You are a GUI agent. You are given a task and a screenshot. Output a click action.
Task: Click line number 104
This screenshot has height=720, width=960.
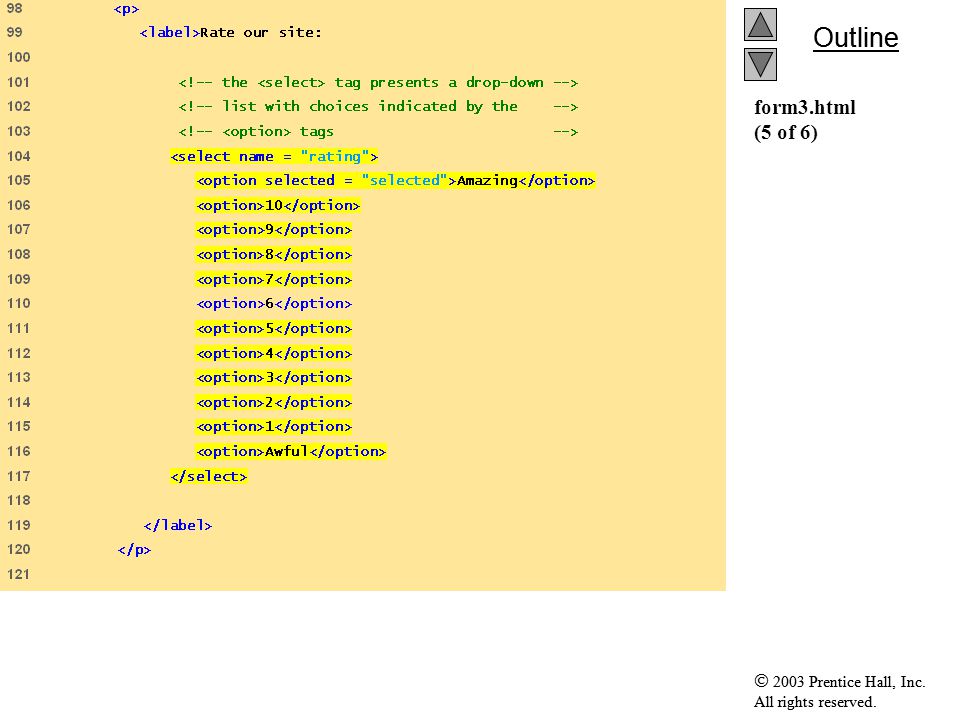coord(18,156)
